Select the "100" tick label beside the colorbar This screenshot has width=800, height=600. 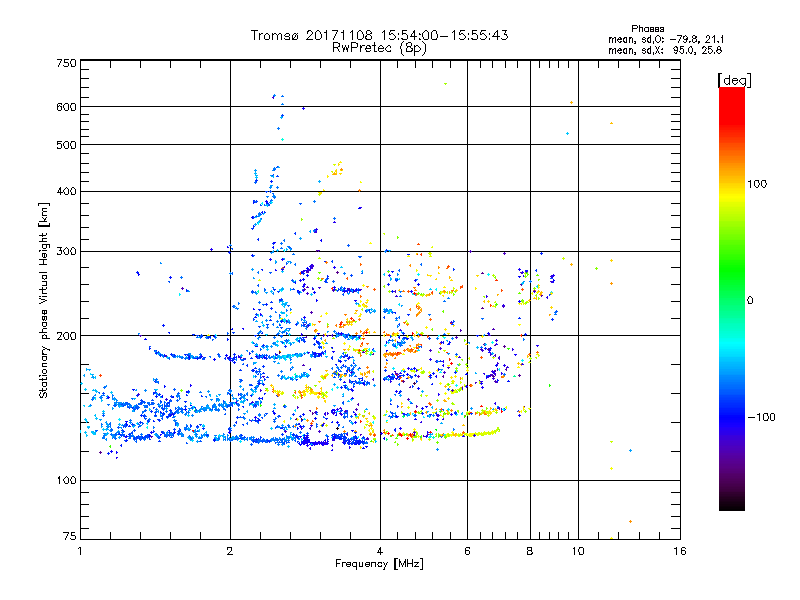click(757, 184)
